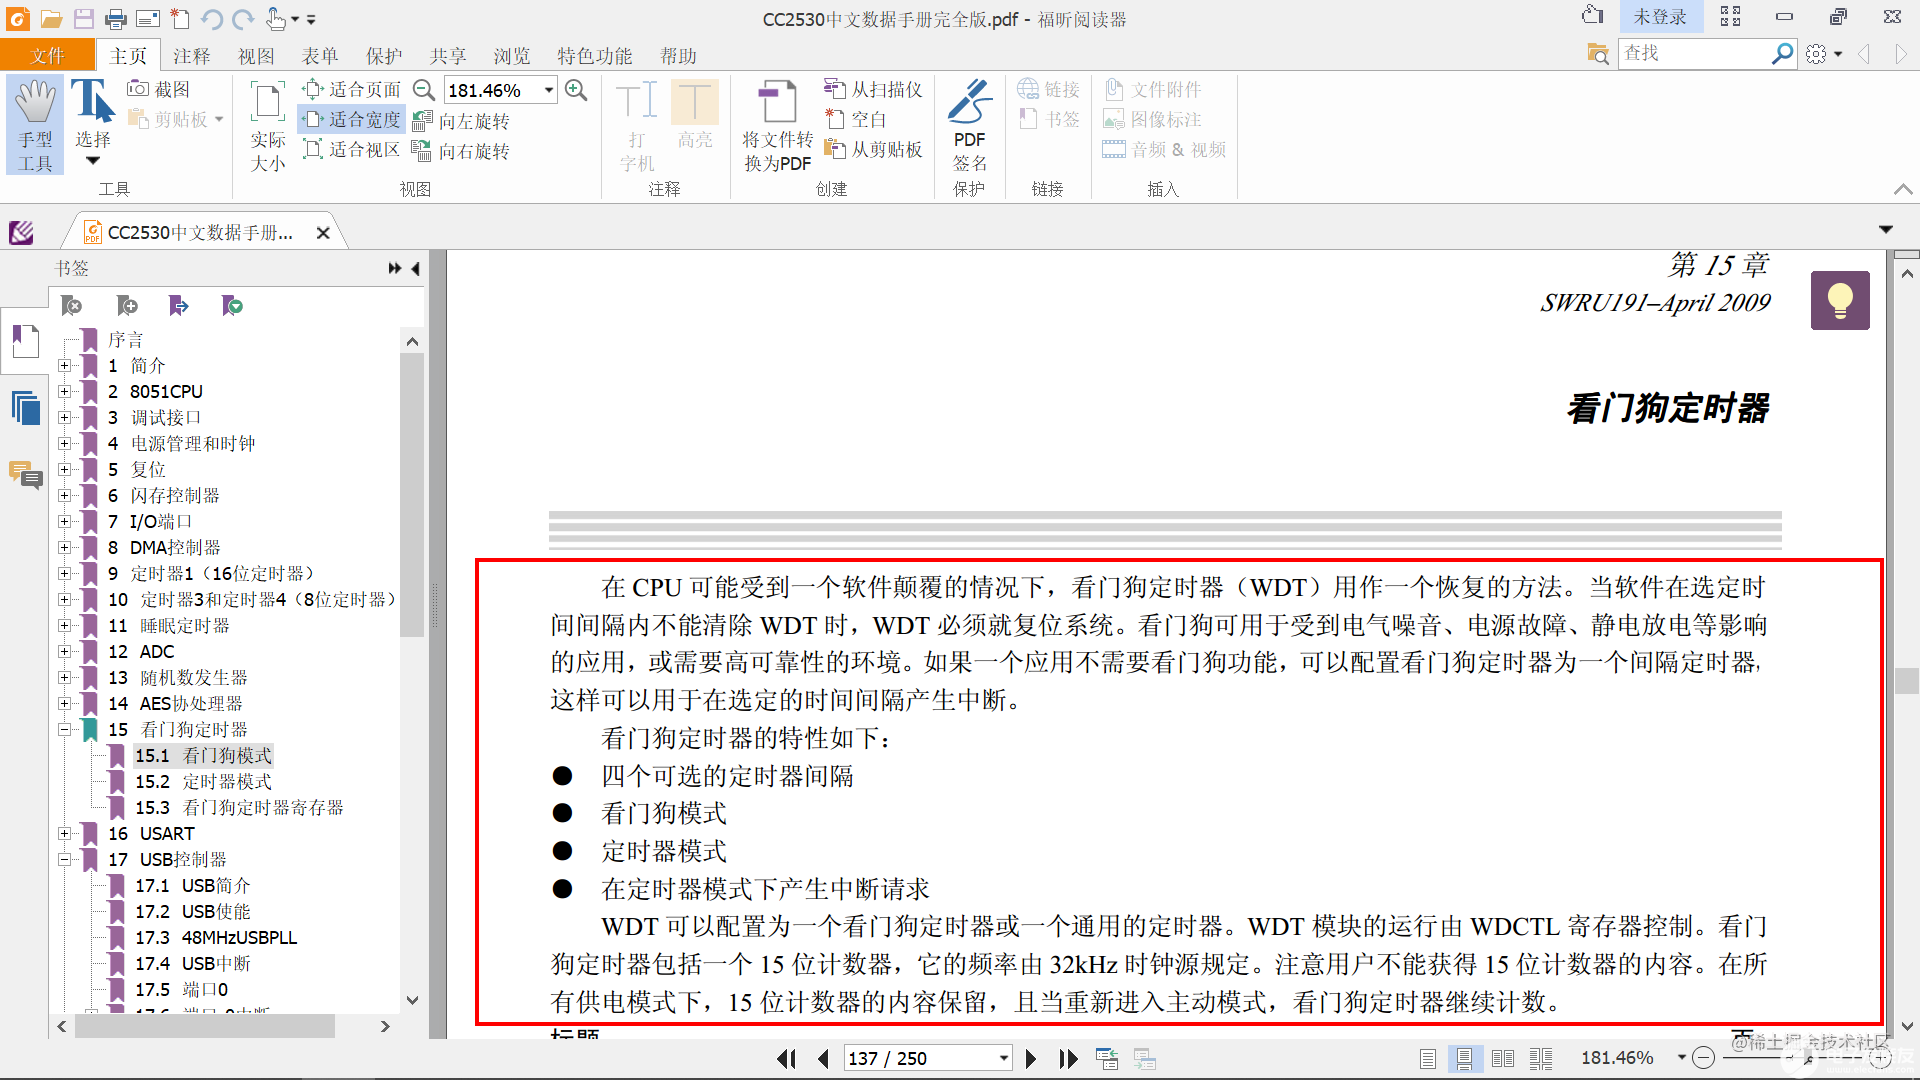Click the Snapshot (截图) tool
The height and width of the screenshot is (1080, 1920).
(x=159, y=89)
